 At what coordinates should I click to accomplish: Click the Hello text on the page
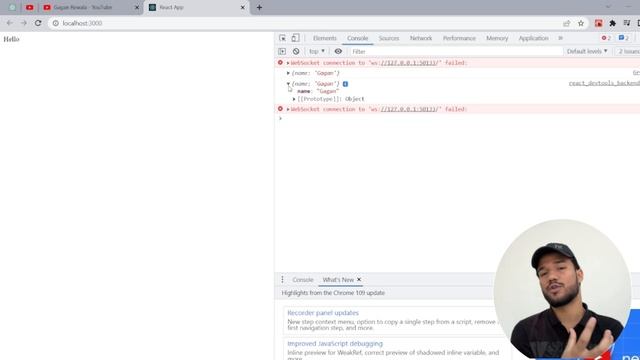click(11, 39)
